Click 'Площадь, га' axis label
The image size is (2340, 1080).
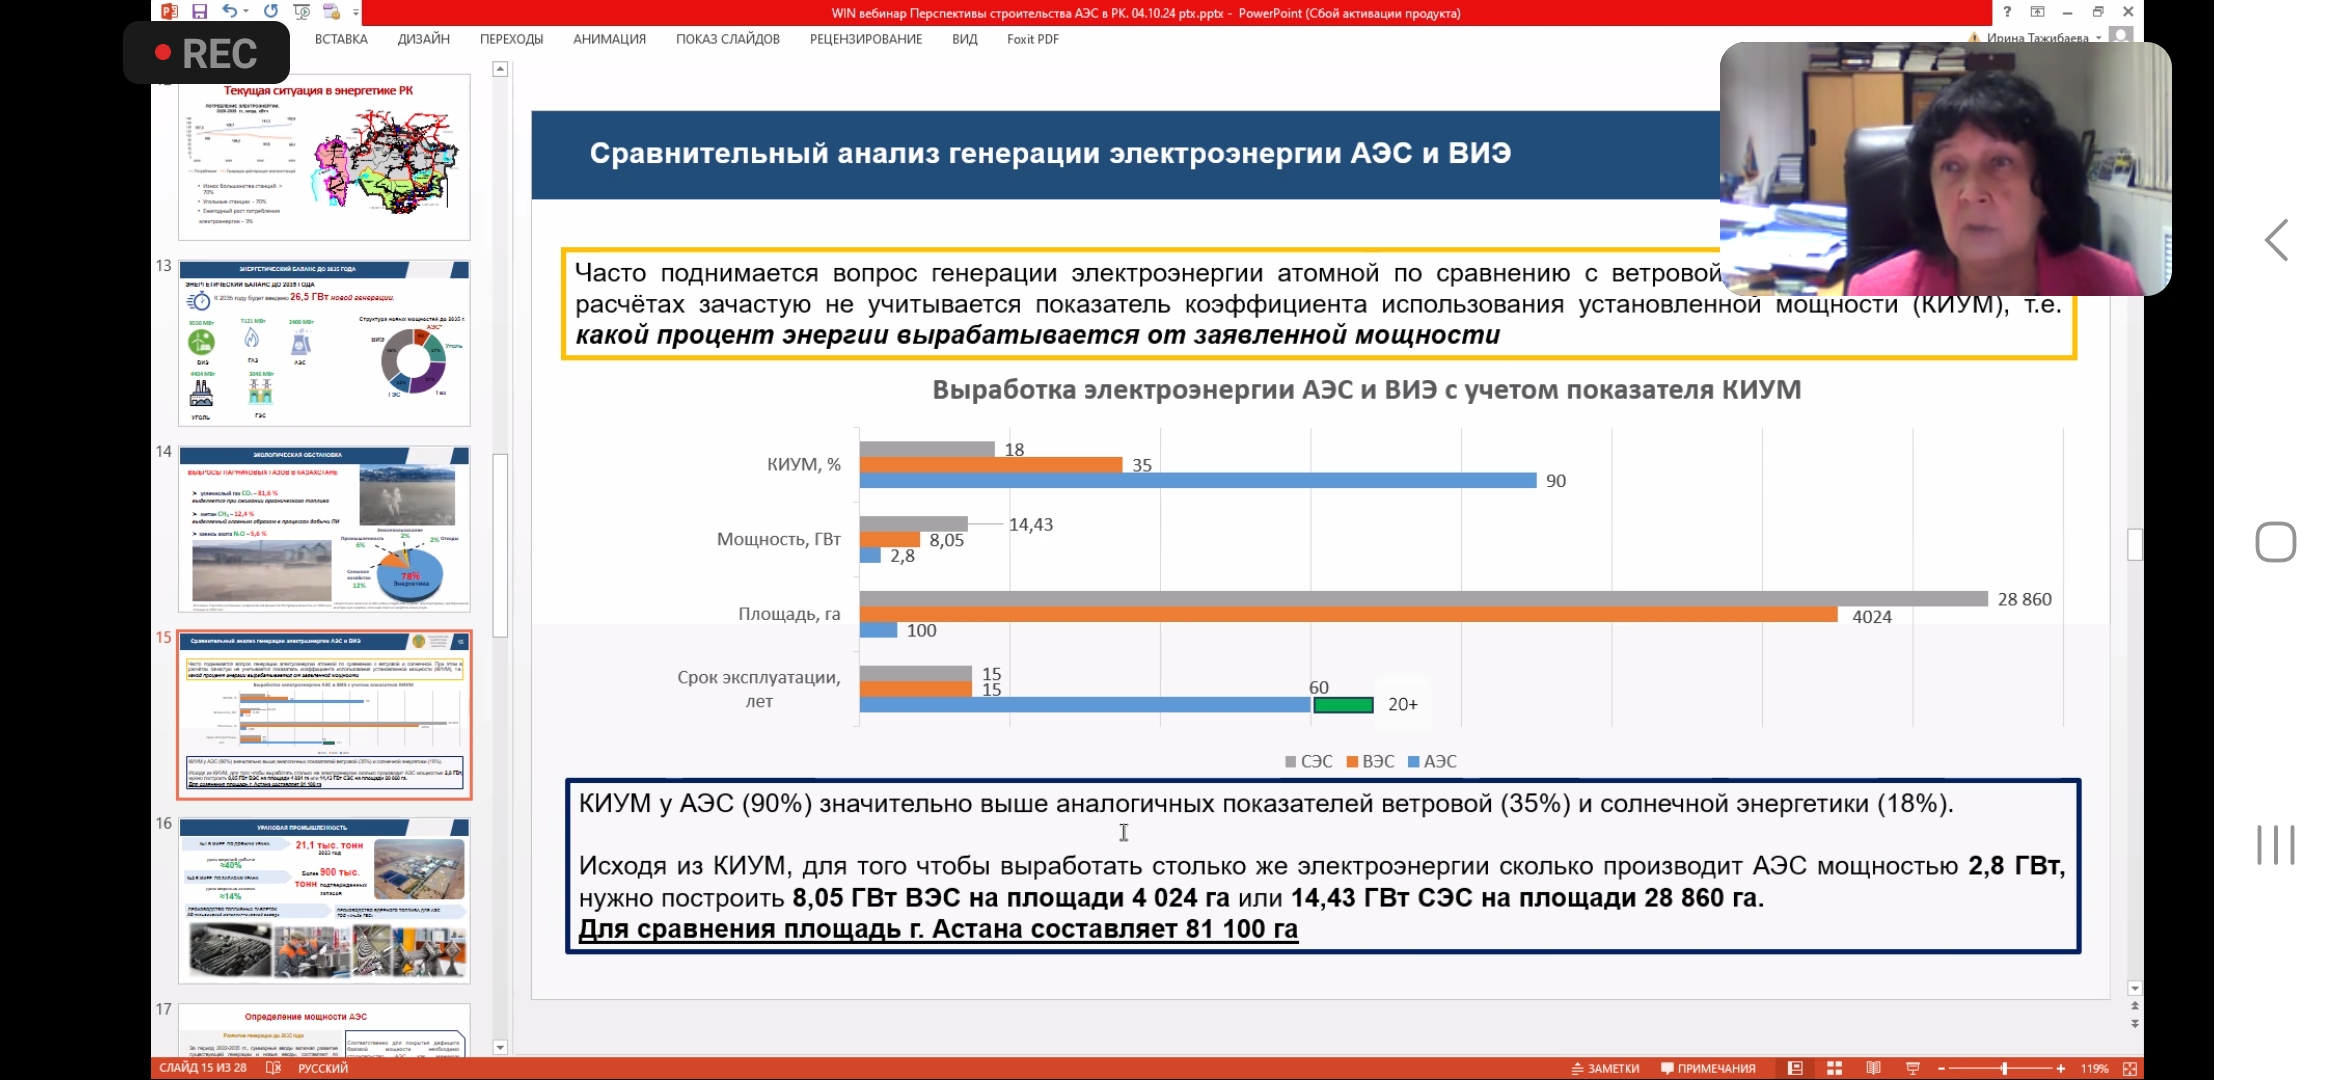[x=789, y=614]
